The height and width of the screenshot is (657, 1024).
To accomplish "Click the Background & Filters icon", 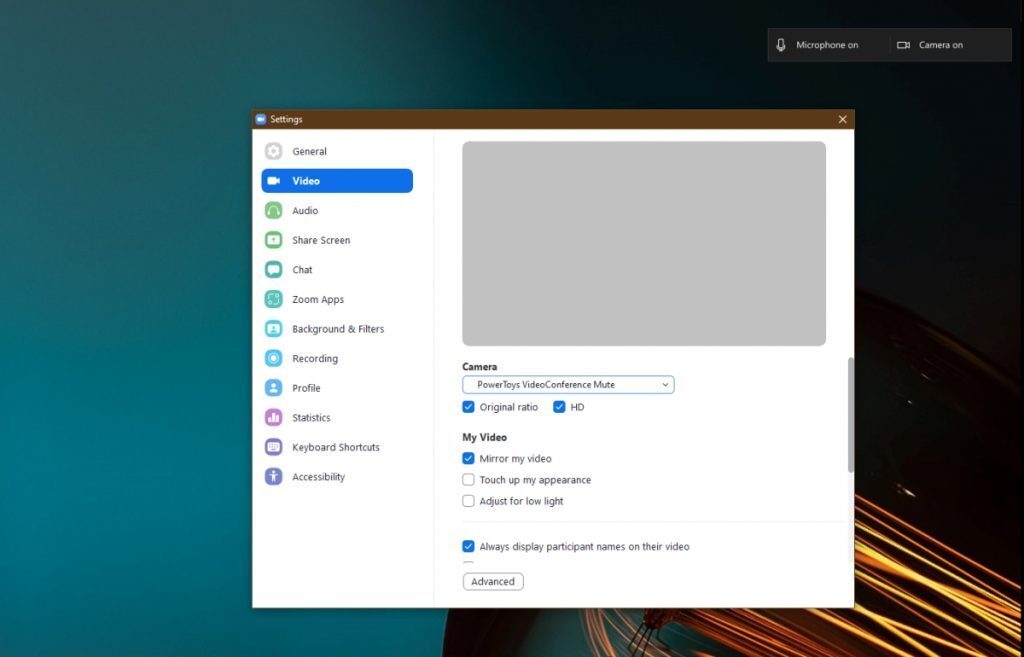I will 273,328.
